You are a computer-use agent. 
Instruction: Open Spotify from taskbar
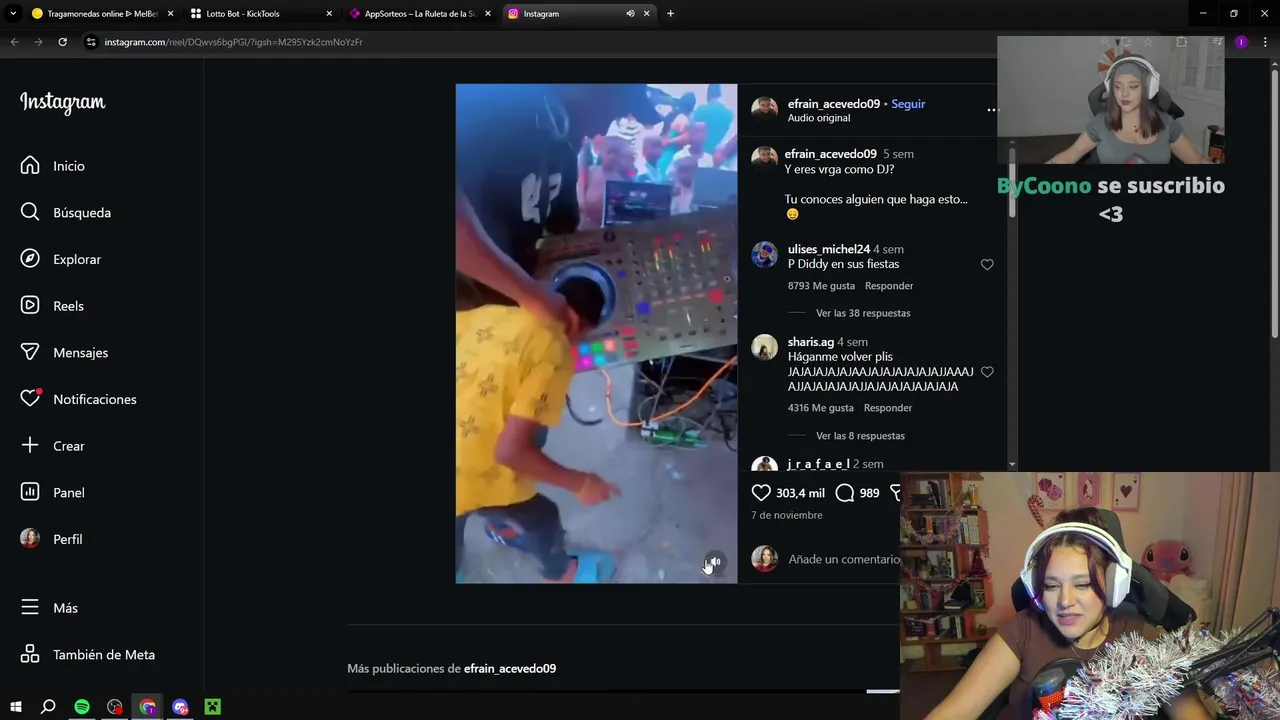pyautogui.click(x=82, y=707)
